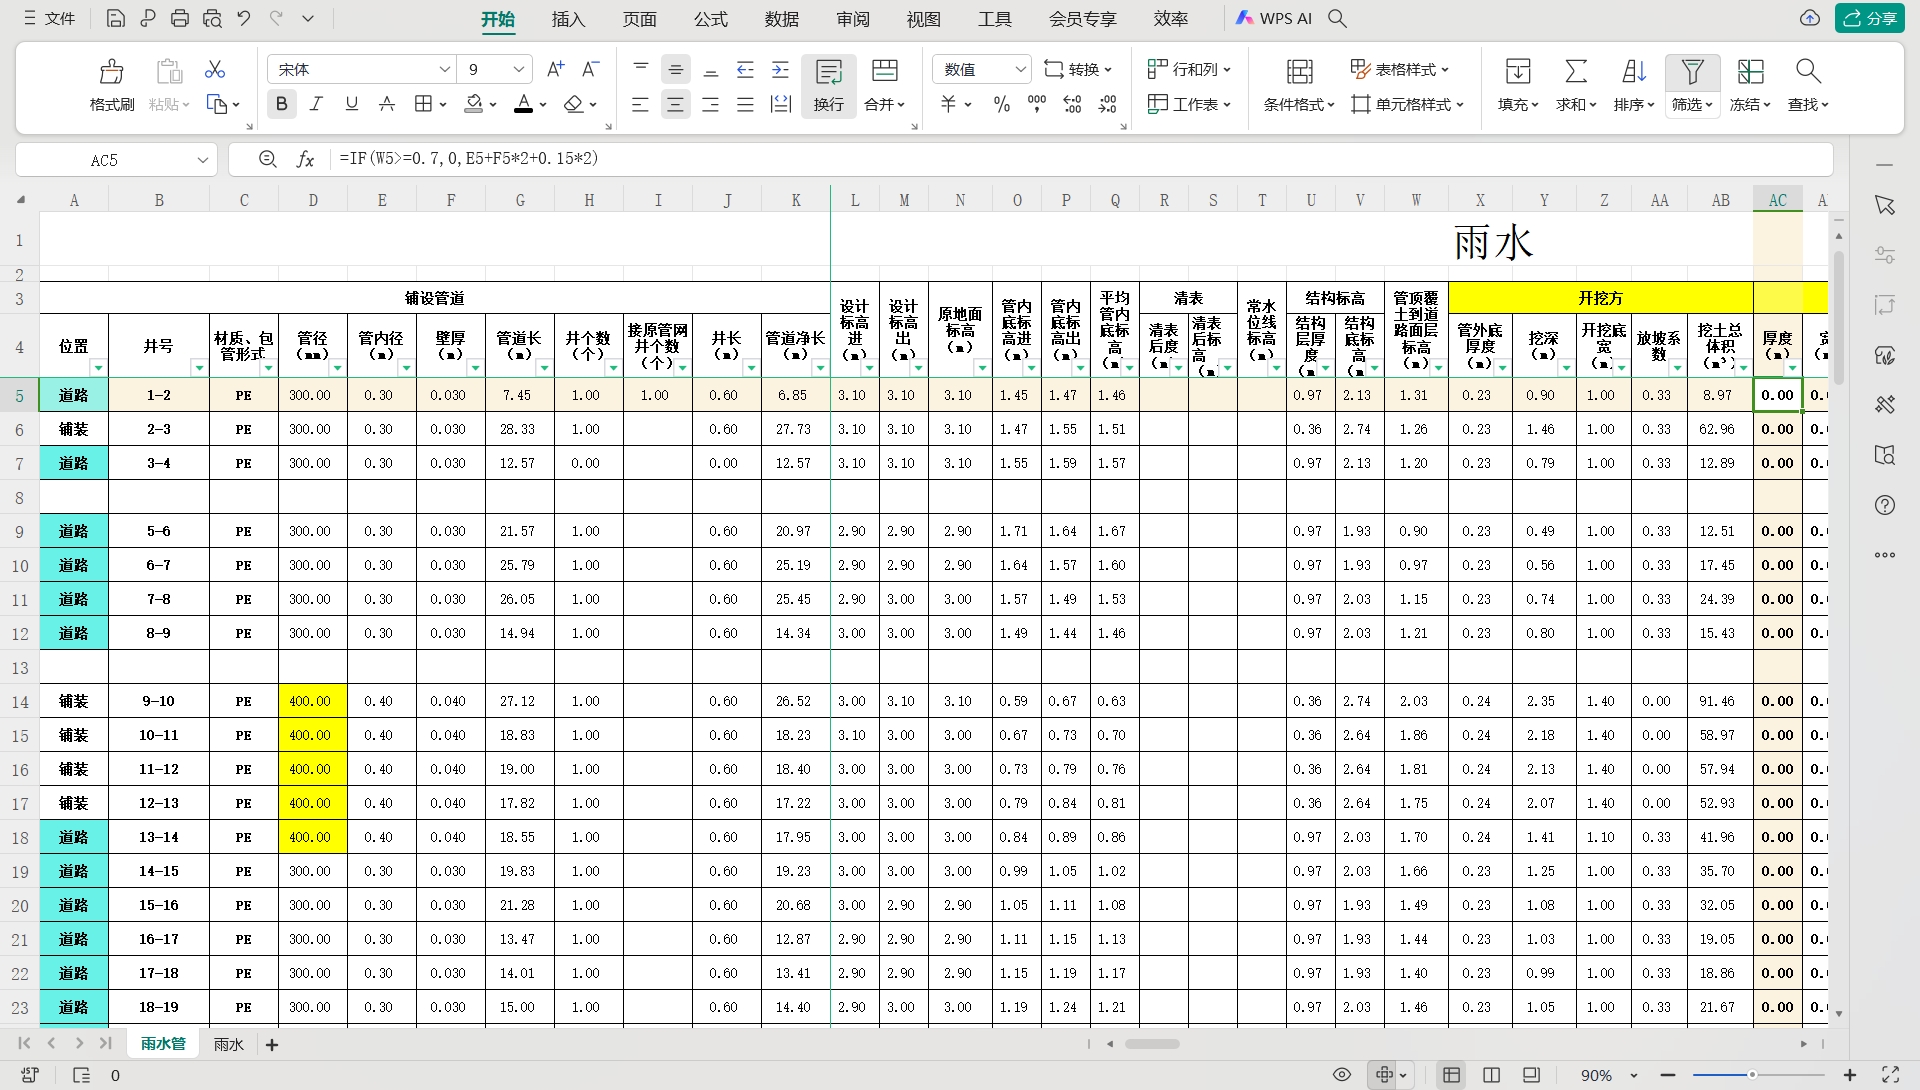Open the help question mark in sidebar
Screen dimensions: 1920x1090
pyautogui.click(x=1885, y=505)
